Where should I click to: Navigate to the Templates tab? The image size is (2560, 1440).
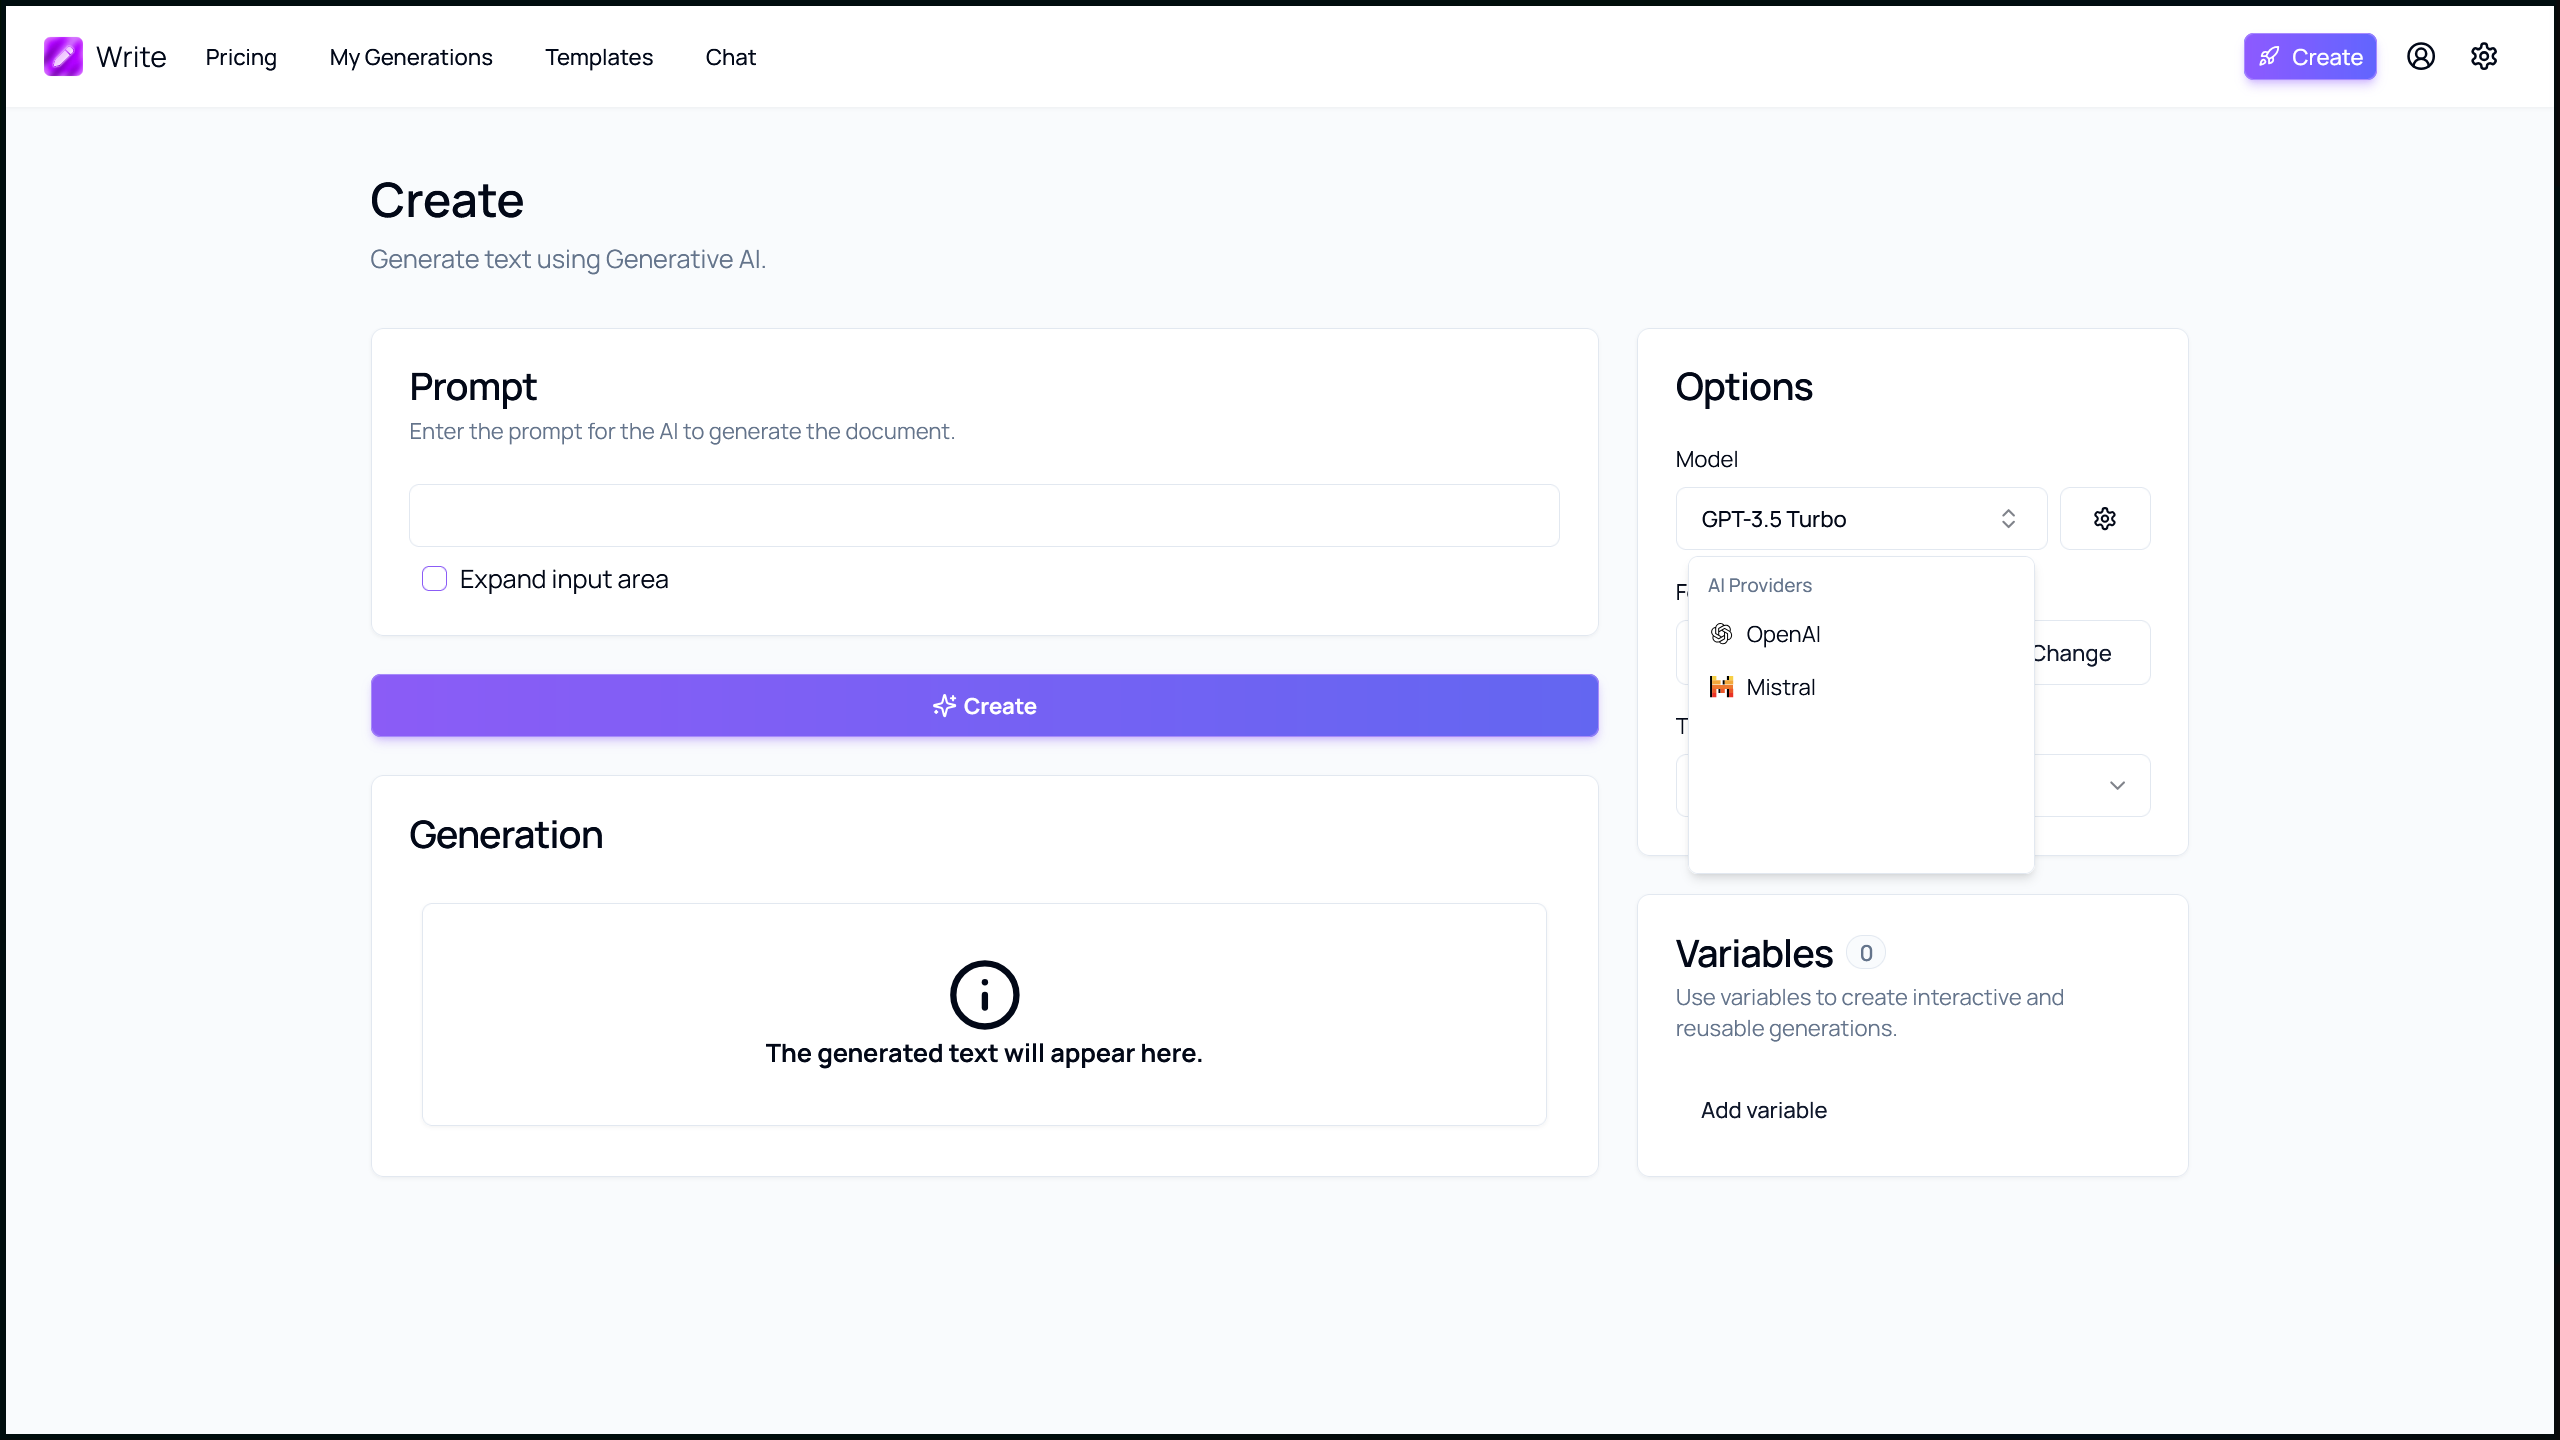pyautogui.click(x=598, y=56)
